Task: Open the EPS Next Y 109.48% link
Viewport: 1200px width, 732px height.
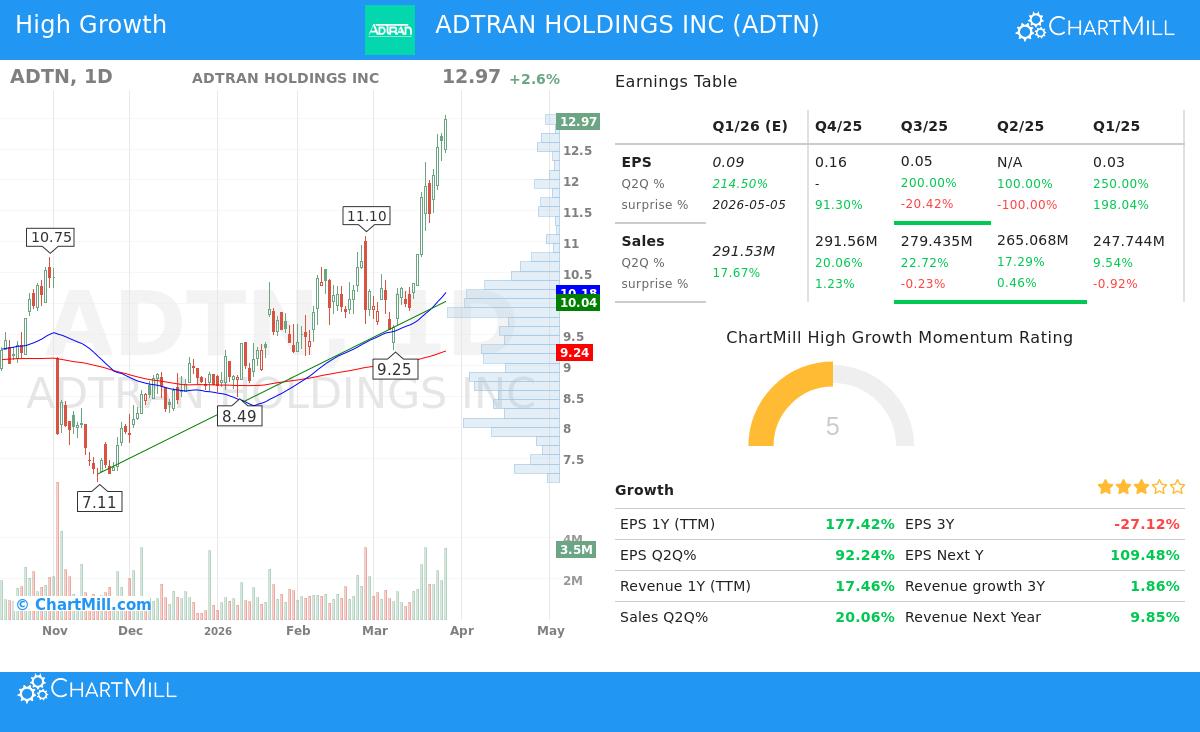Action: [1147, 554]
